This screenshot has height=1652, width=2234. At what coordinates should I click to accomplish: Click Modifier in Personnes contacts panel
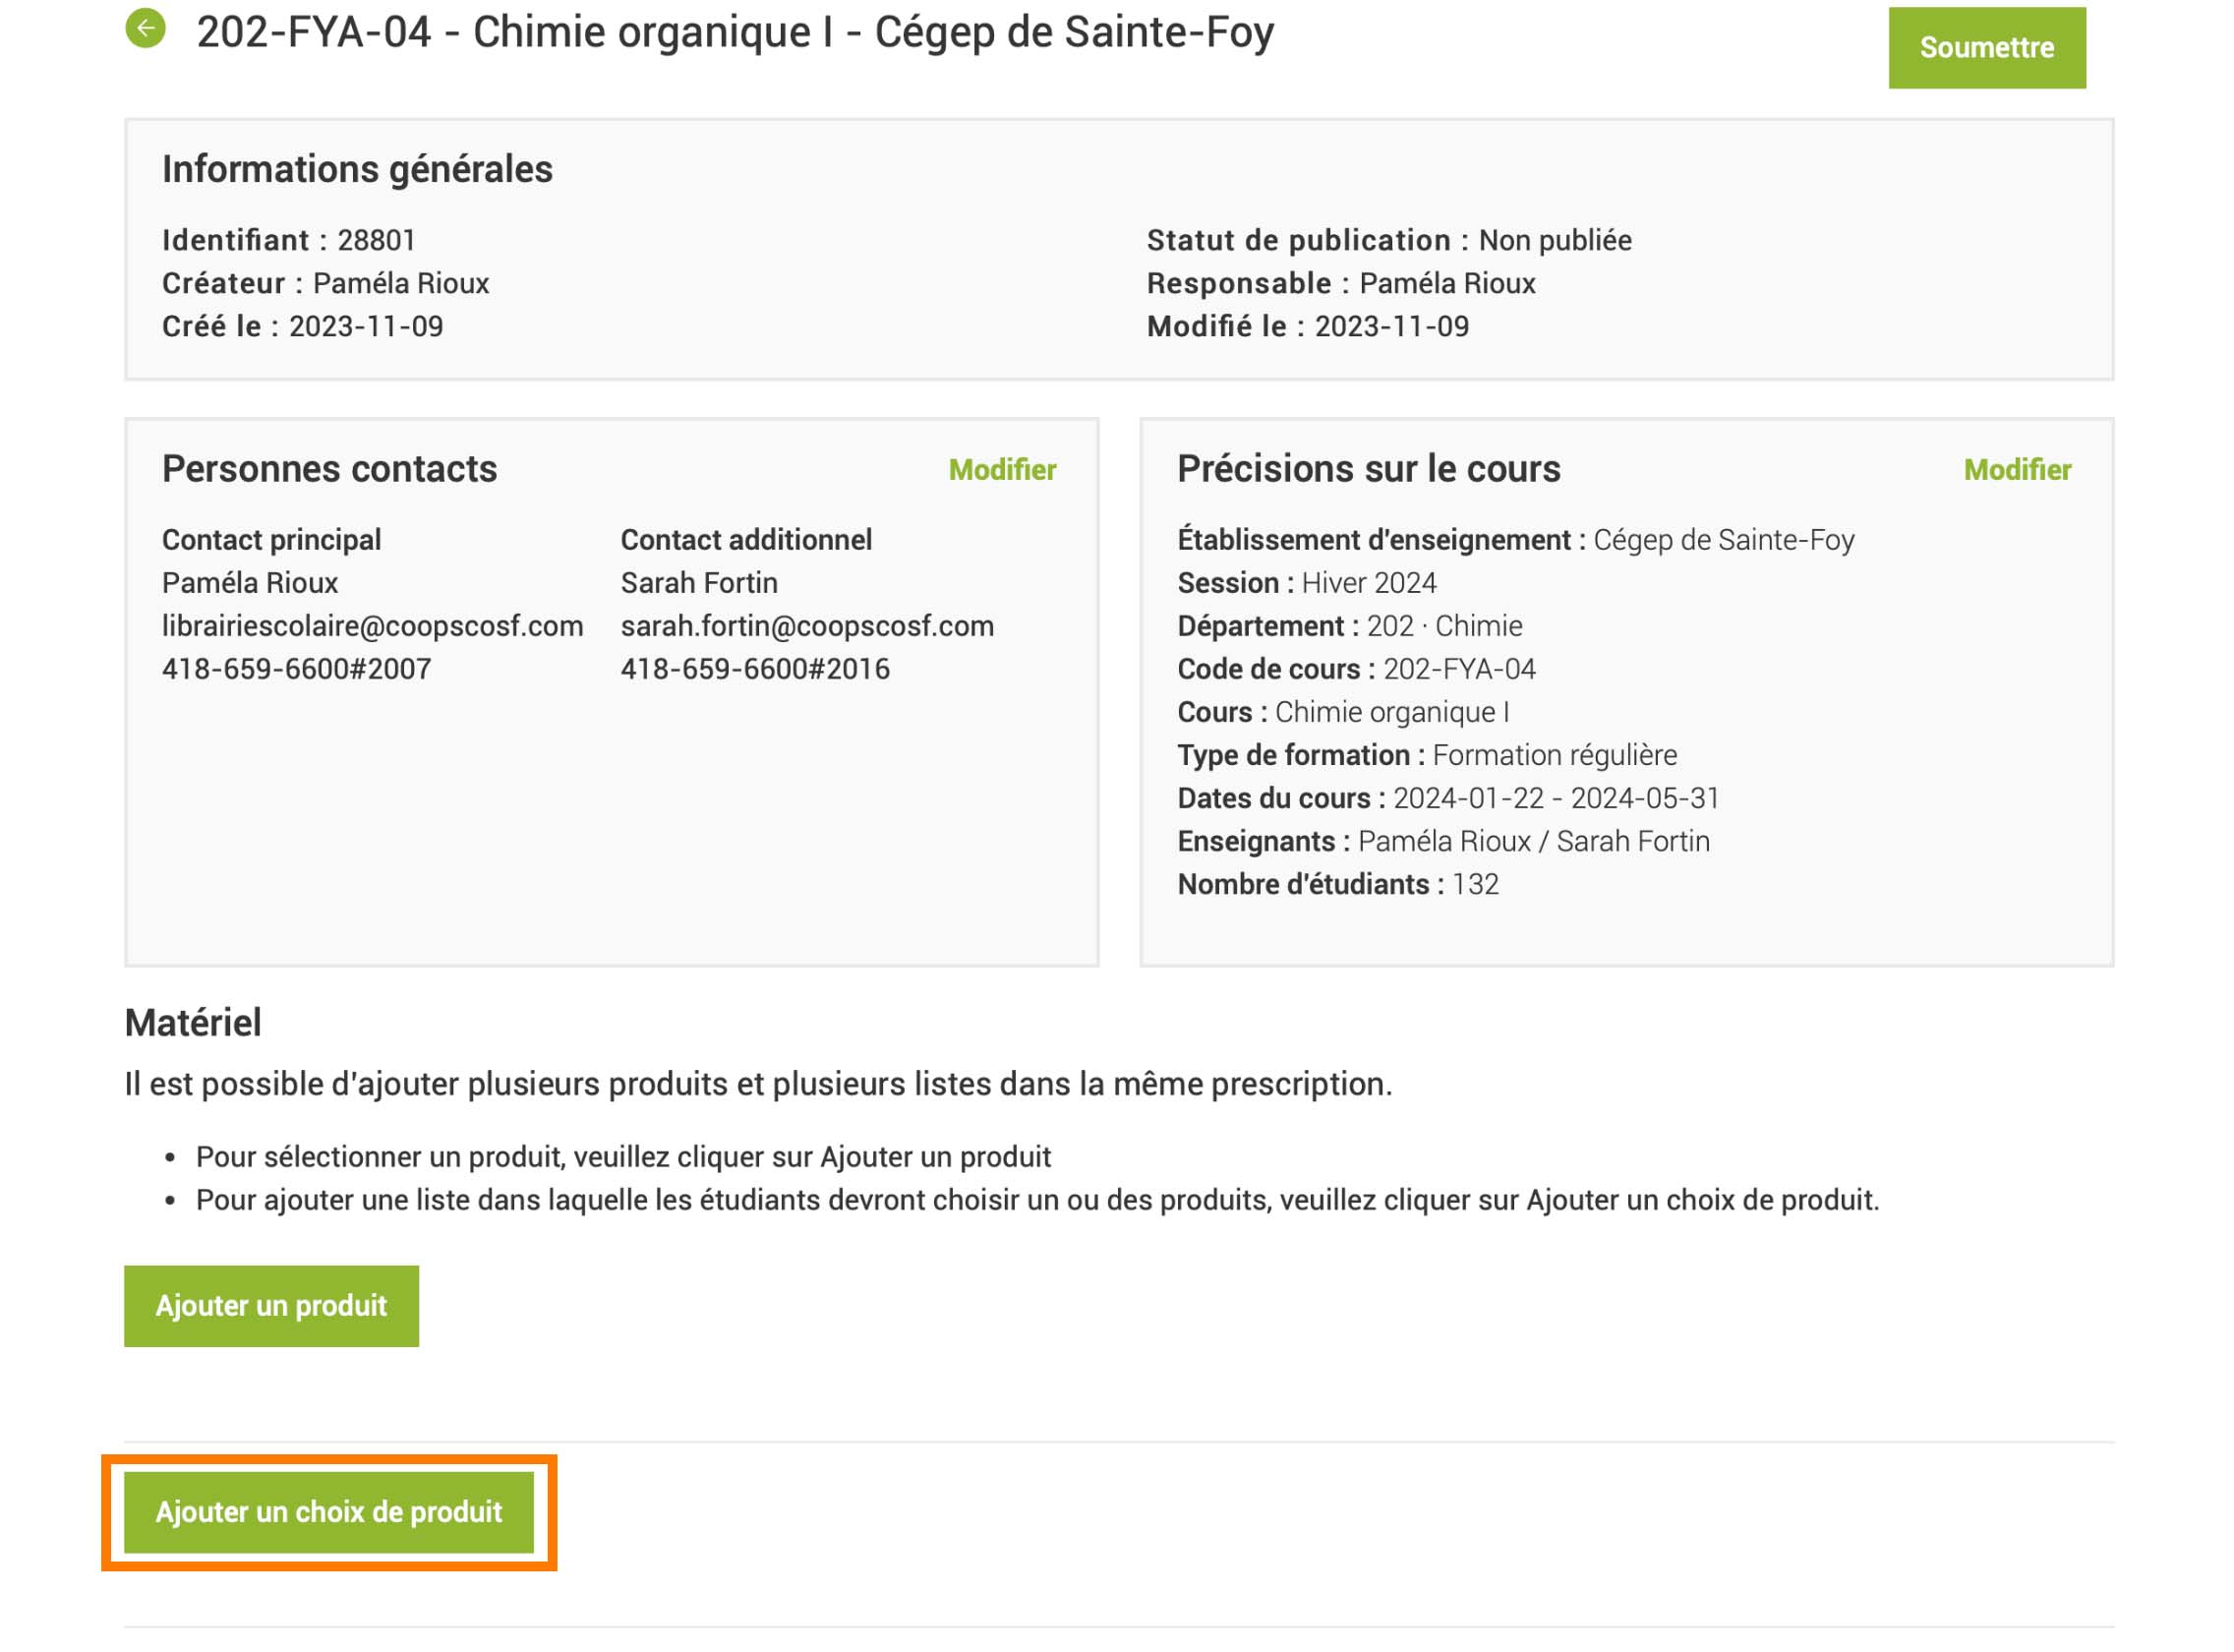point(1001,470)
